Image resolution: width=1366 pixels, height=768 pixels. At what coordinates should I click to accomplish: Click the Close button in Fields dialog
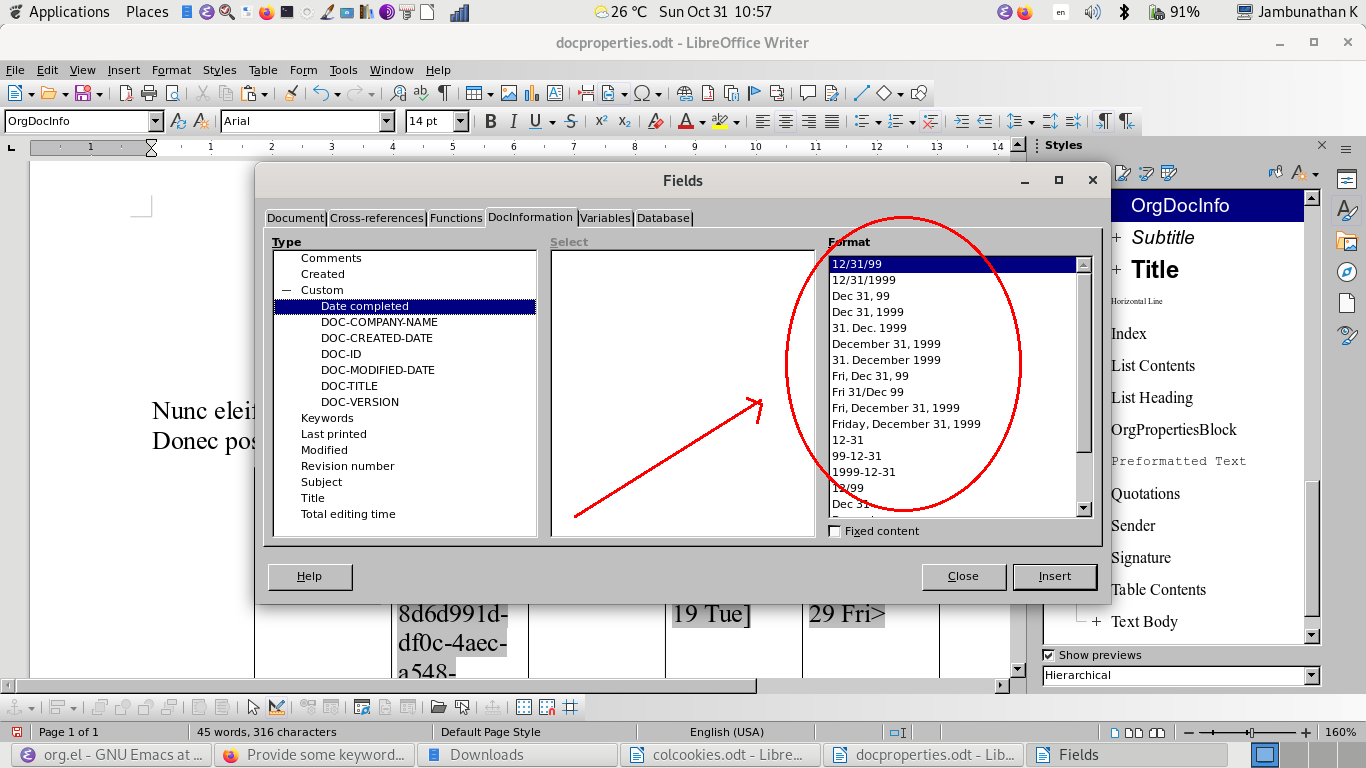tap(963, 576)
